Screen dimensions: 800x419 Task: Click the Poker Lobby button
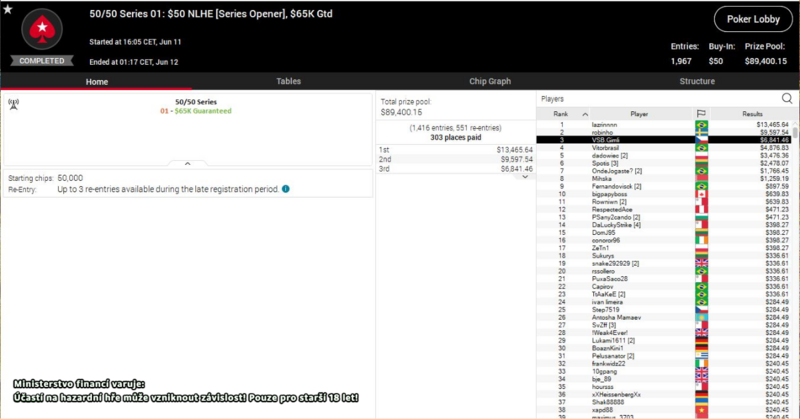coord(753,19)
